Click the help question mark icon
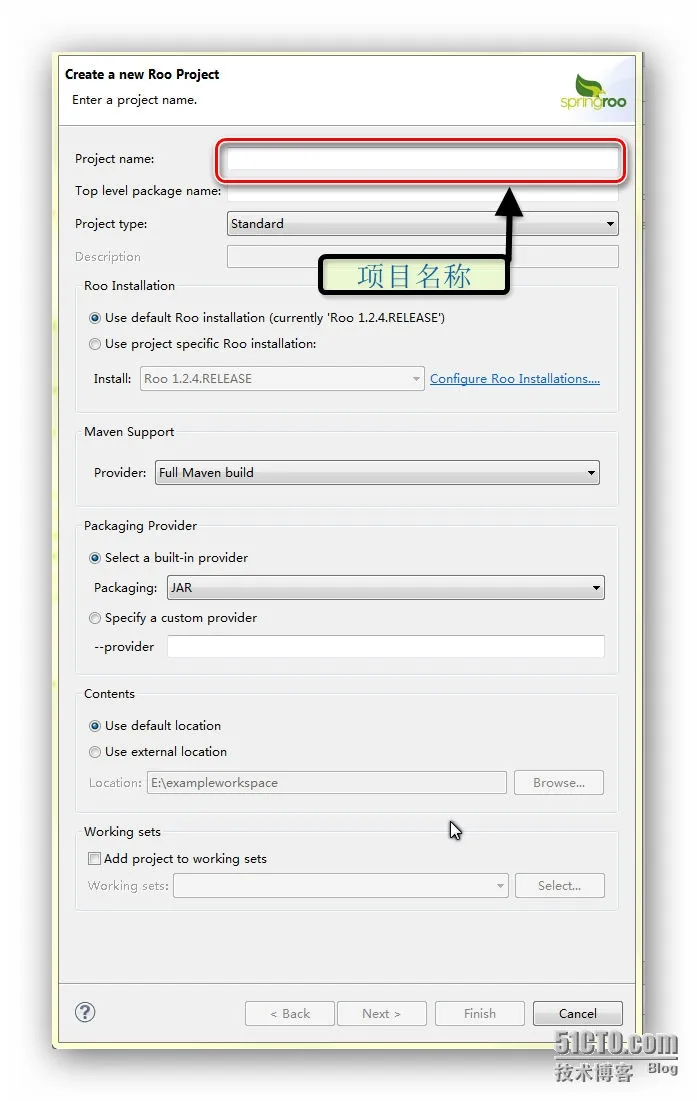The width and height of the screenshot is (697, 1101). pyautogui.click(x=85, y=1012)
